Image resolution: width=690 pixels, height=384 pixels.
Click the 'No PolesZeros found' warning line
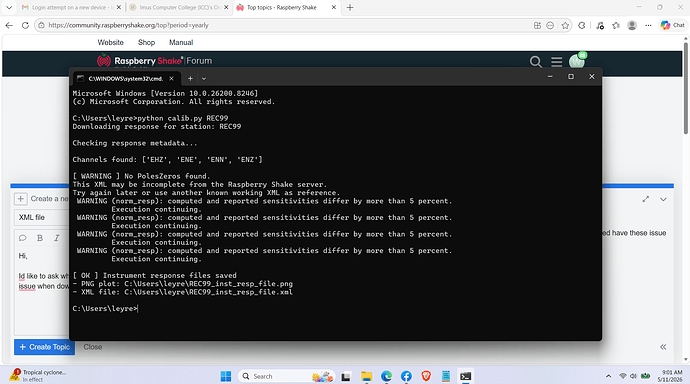141,176
